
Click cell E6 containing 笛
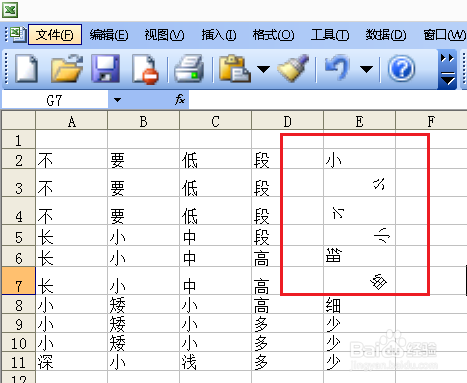click(x=360, y=256)
